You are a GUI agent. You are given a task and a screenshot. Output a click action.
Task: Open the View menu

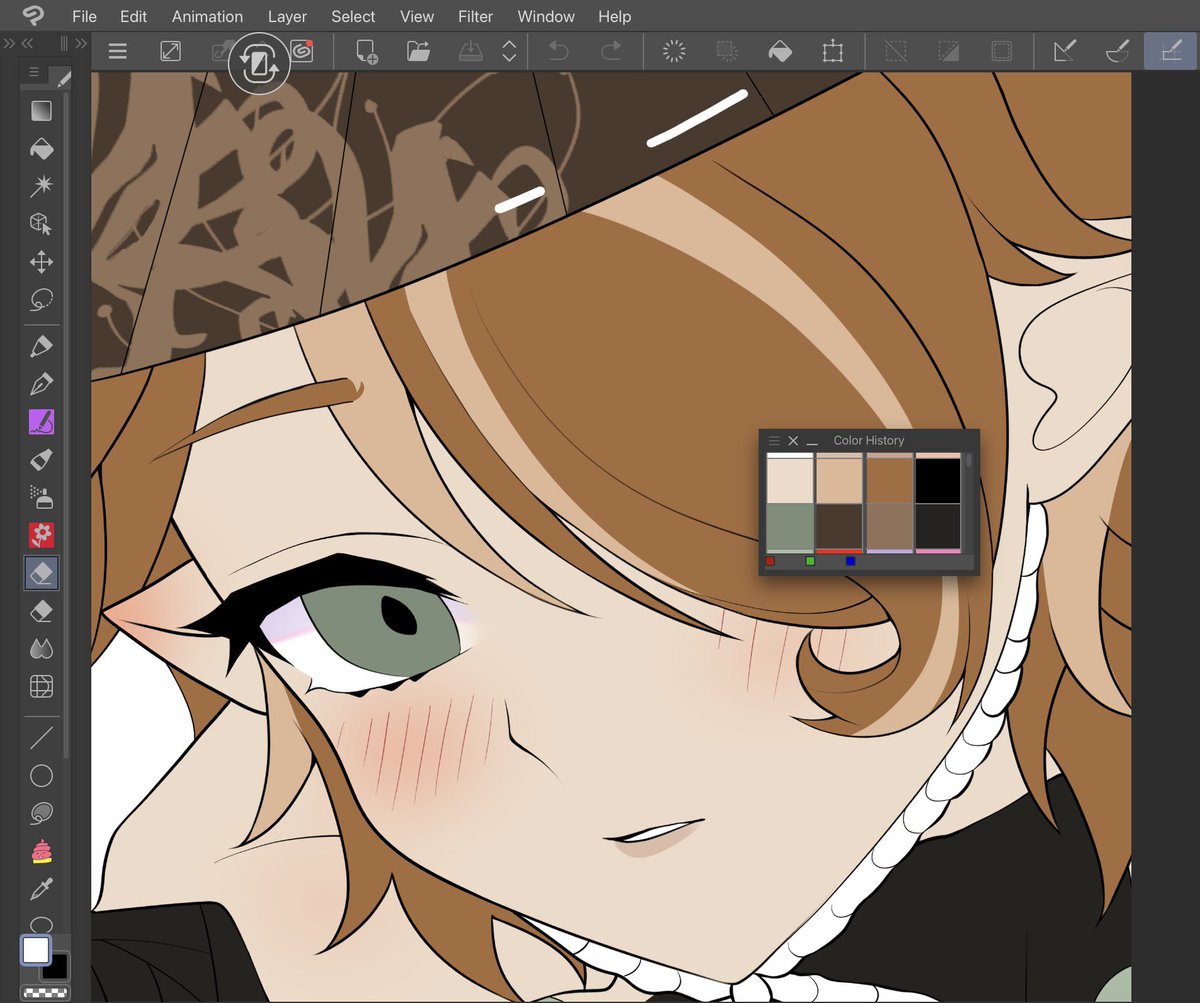pos(417,17)
